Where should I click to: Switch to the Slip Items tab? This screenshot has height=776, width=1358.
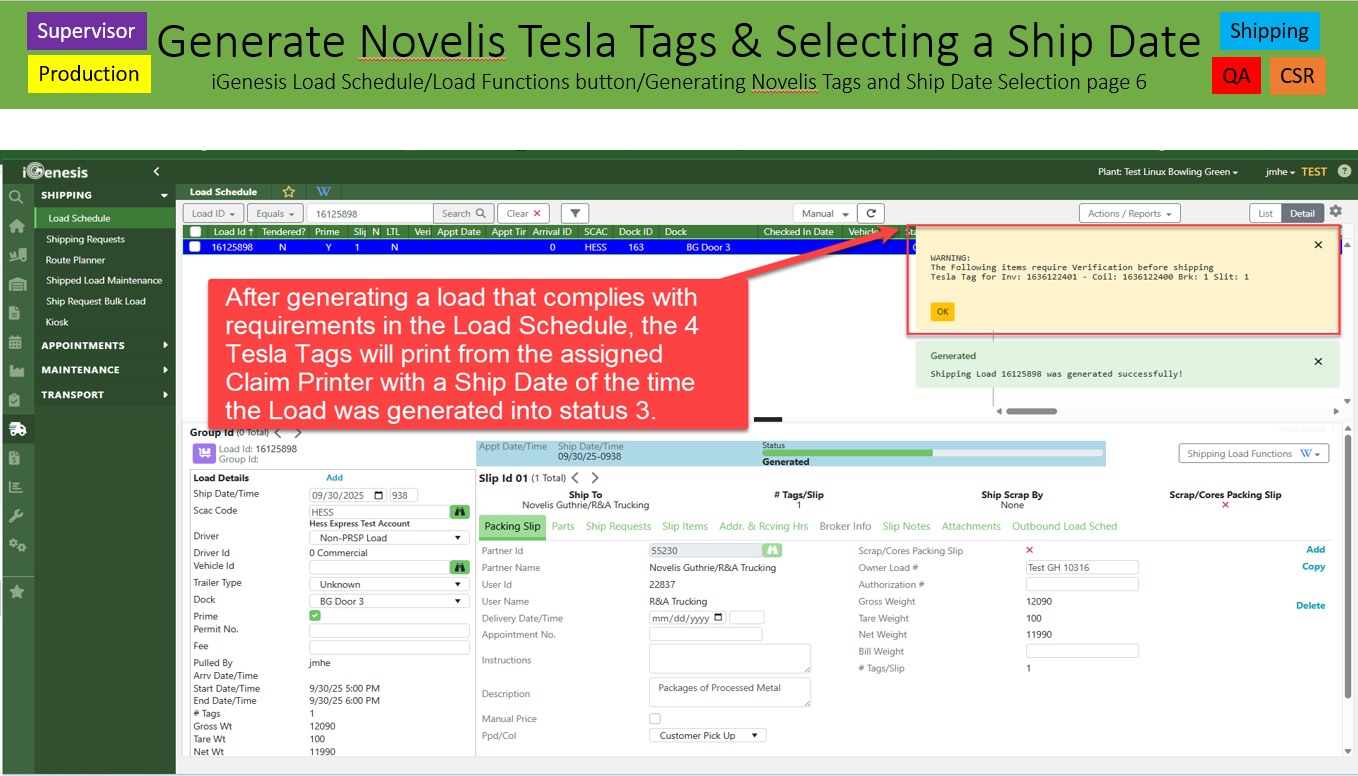(685, 526)
